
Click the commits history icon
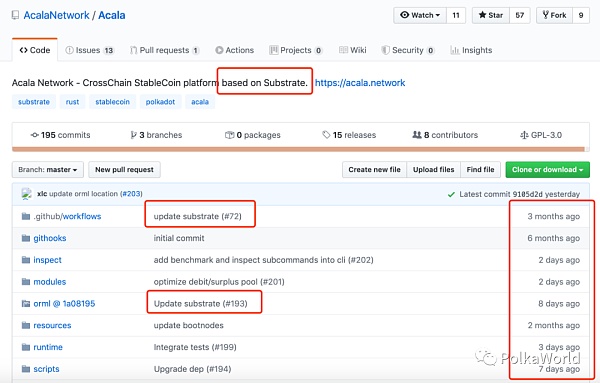(x=34, y=135)
